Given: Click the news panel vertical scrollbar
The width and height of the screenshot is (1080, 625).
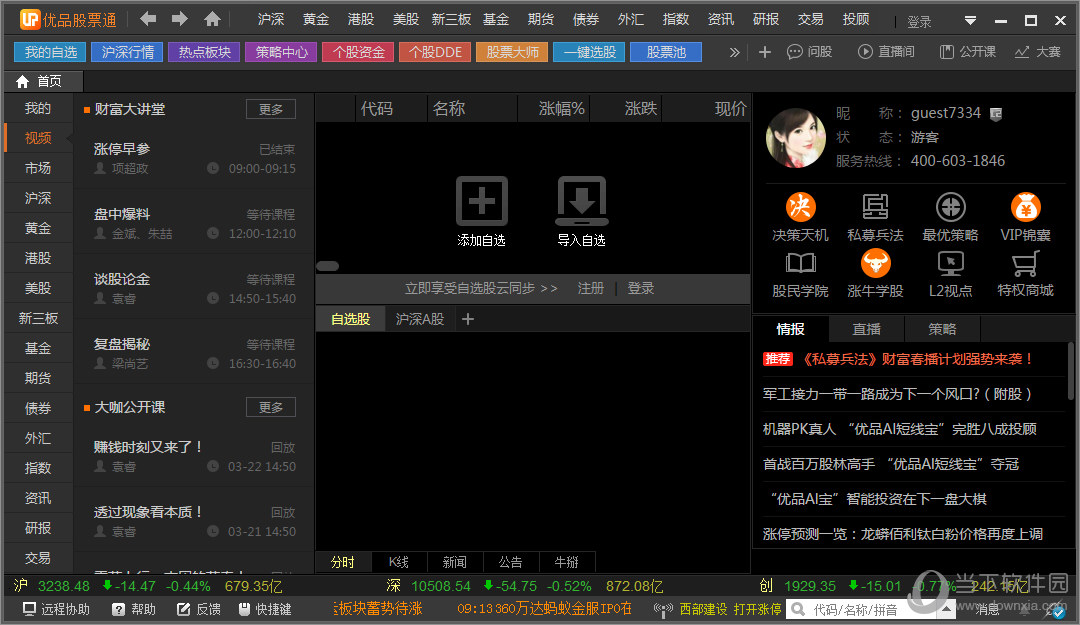Looking at the screenshot, I should (1070, 371).
